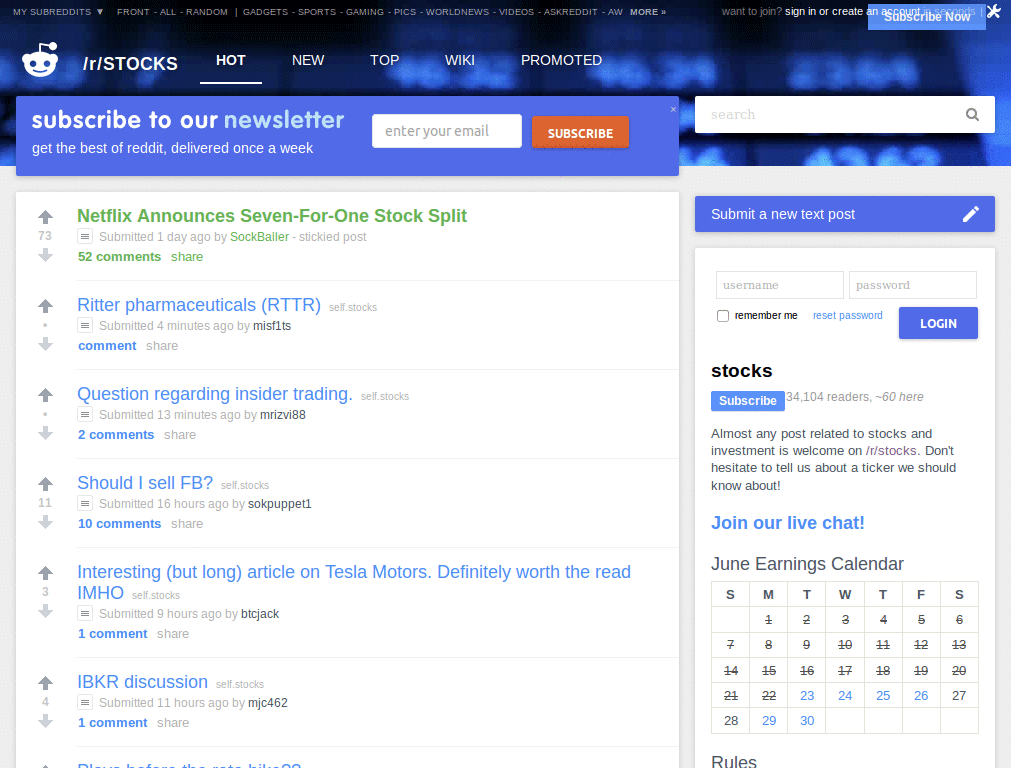Viewport: 1024px width, 768px height.
Task: Open 52 comments on Netflix post
Action: [x=120, y=257]
